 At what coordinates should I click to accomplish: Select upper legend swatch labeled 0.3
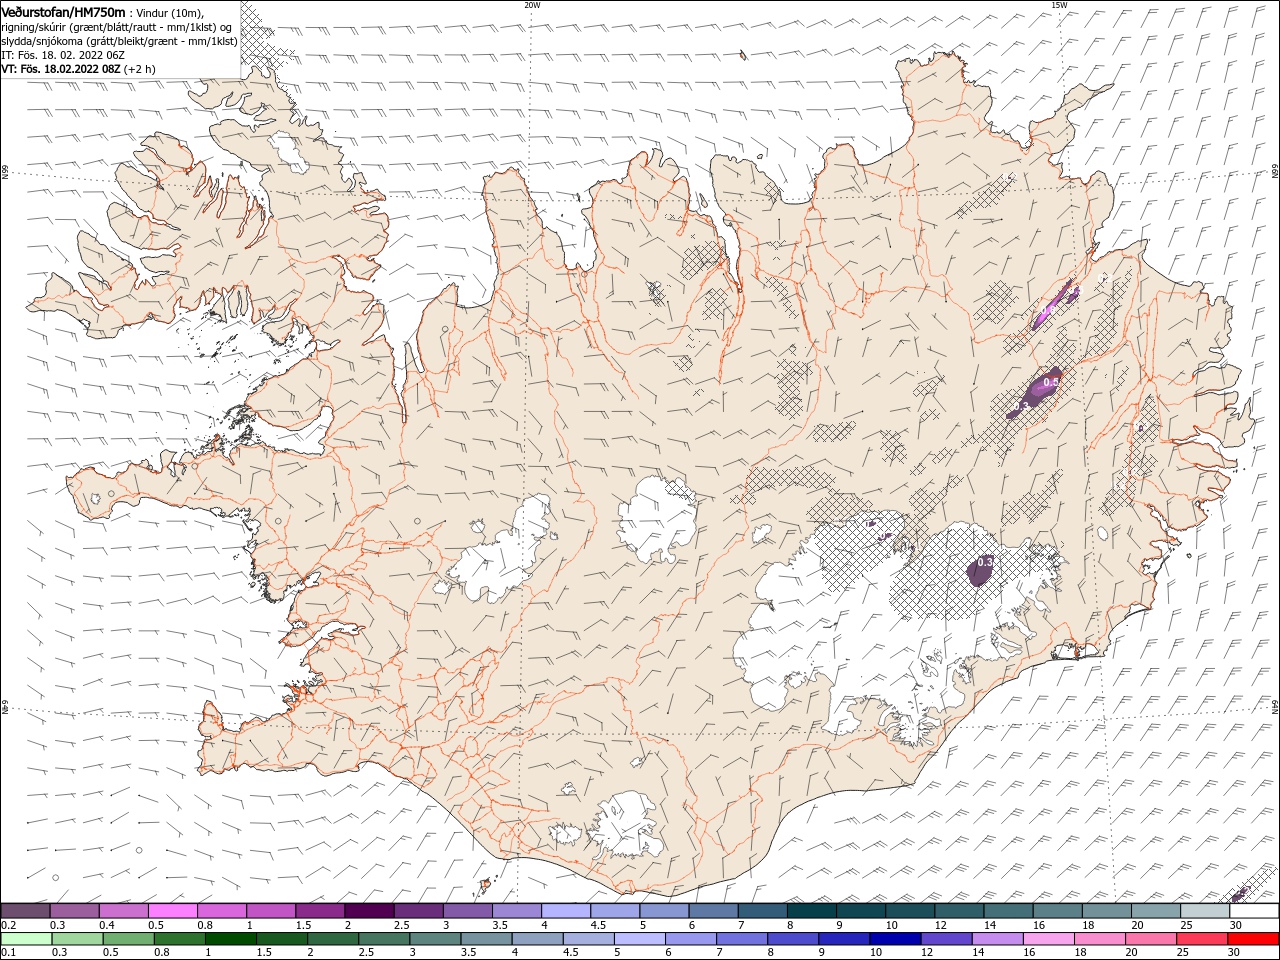[74, 910]
